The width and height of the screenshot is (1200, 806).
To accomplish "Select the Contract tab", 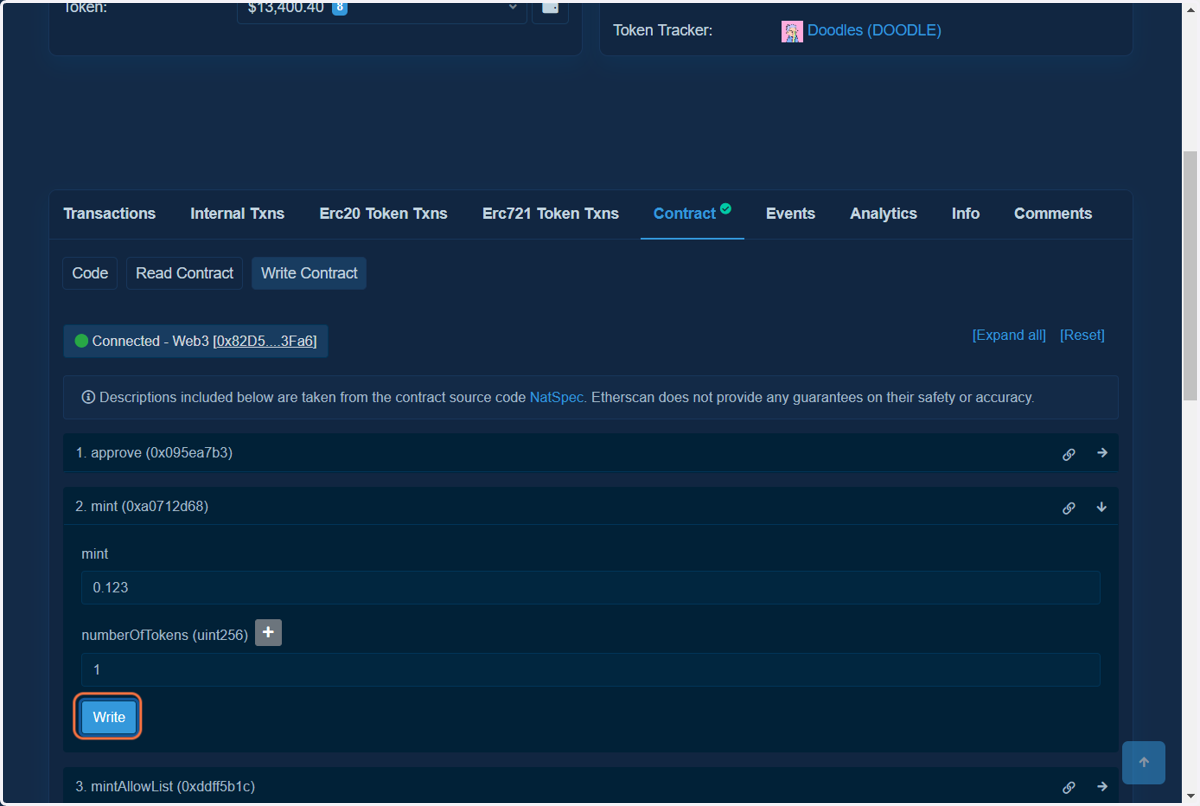I will [x=692, y=214].
